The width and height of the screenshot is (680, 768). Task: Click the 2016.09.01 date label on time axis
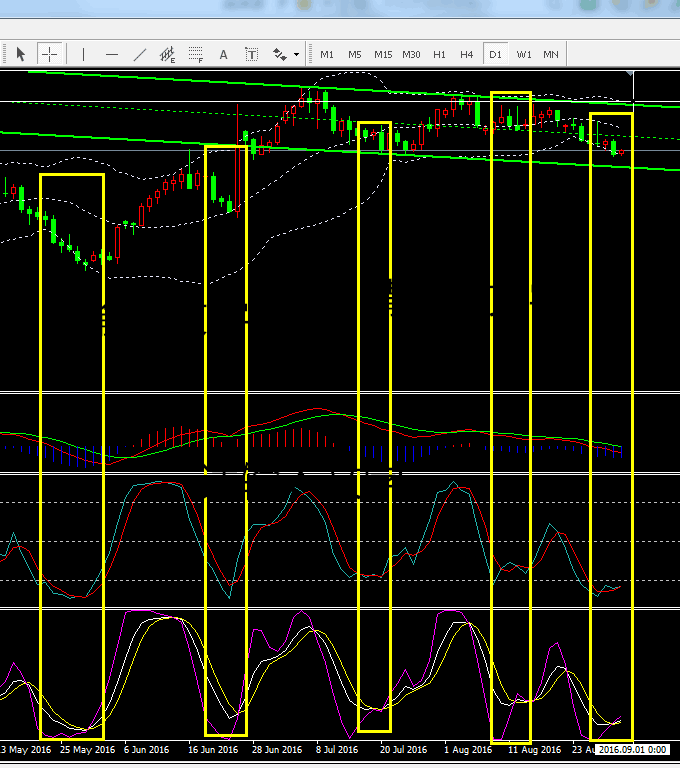tap(632, 749)
